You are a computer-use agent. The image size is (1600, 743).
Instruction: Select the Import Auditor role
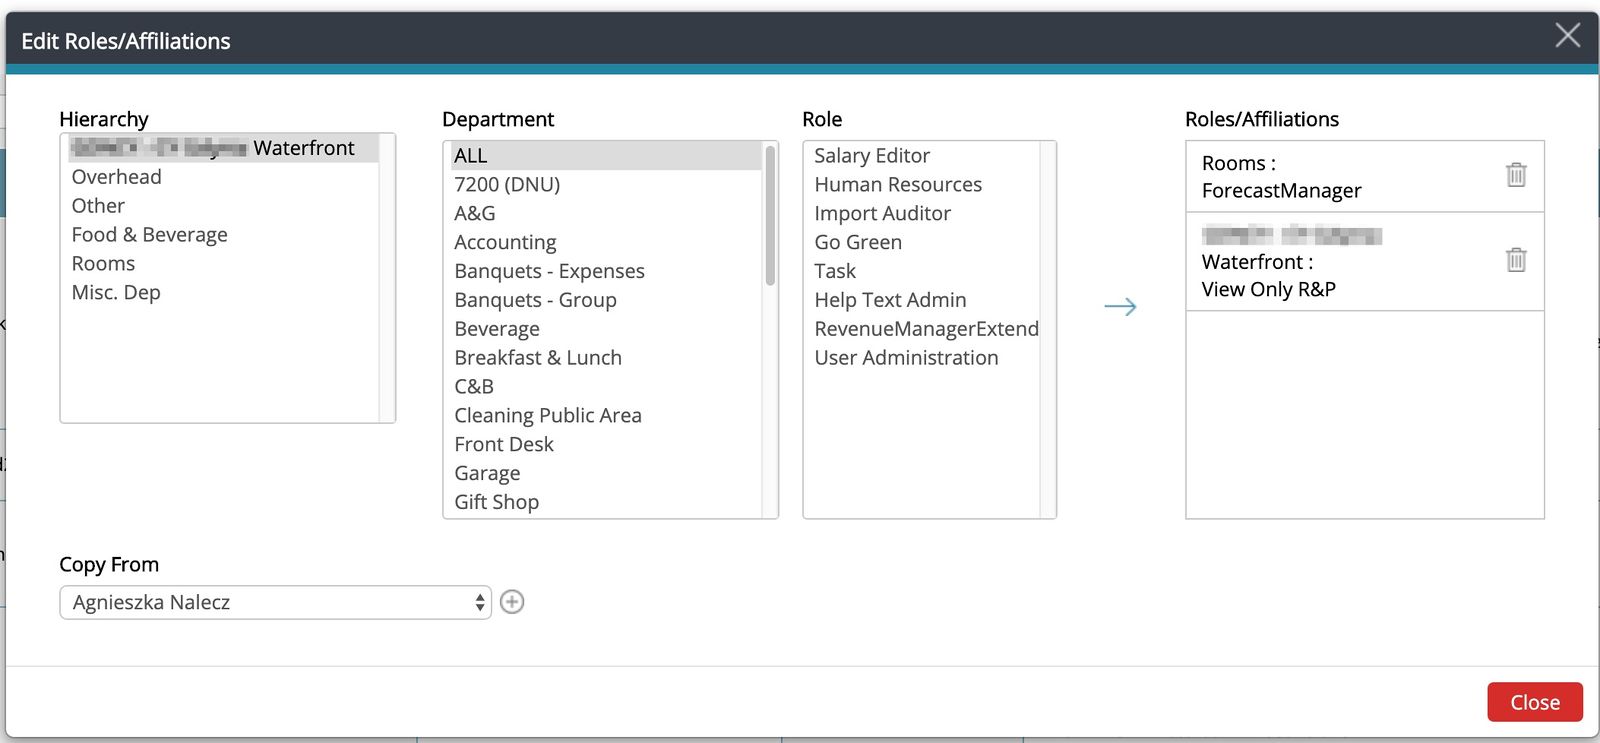882,214
